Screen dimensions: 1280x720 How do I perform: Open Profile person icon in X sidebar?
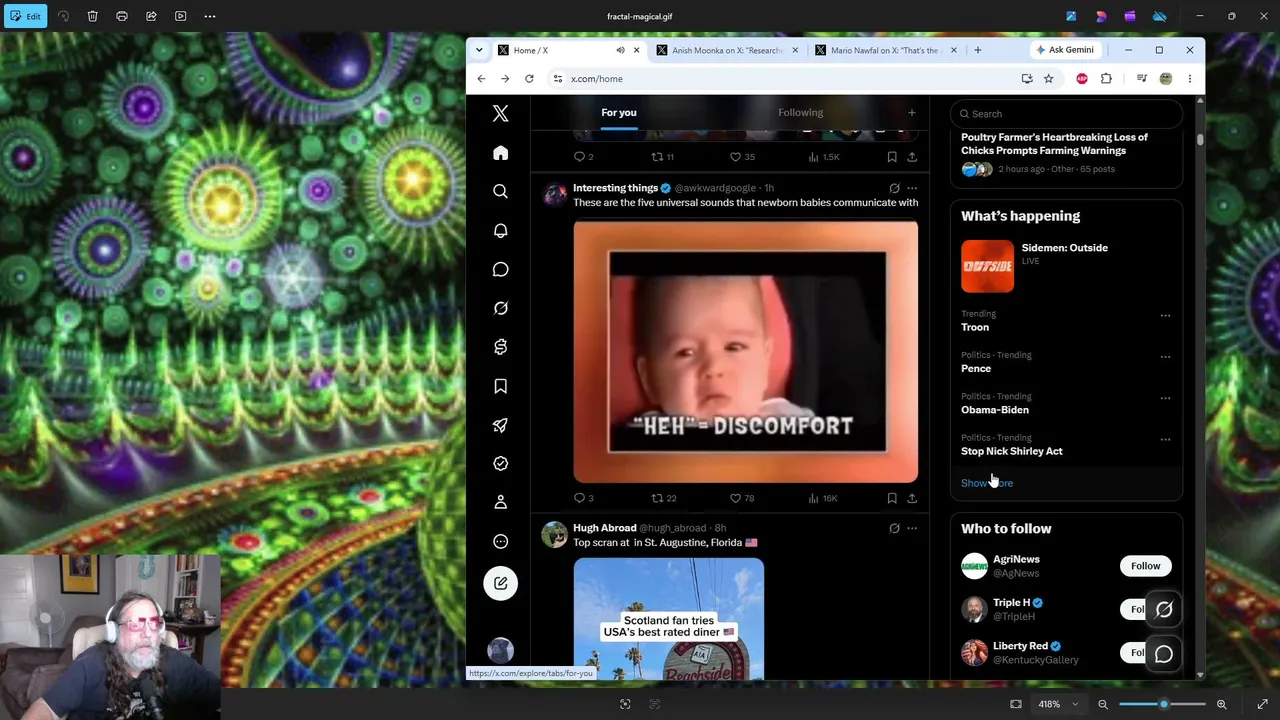tap(500, 502)
